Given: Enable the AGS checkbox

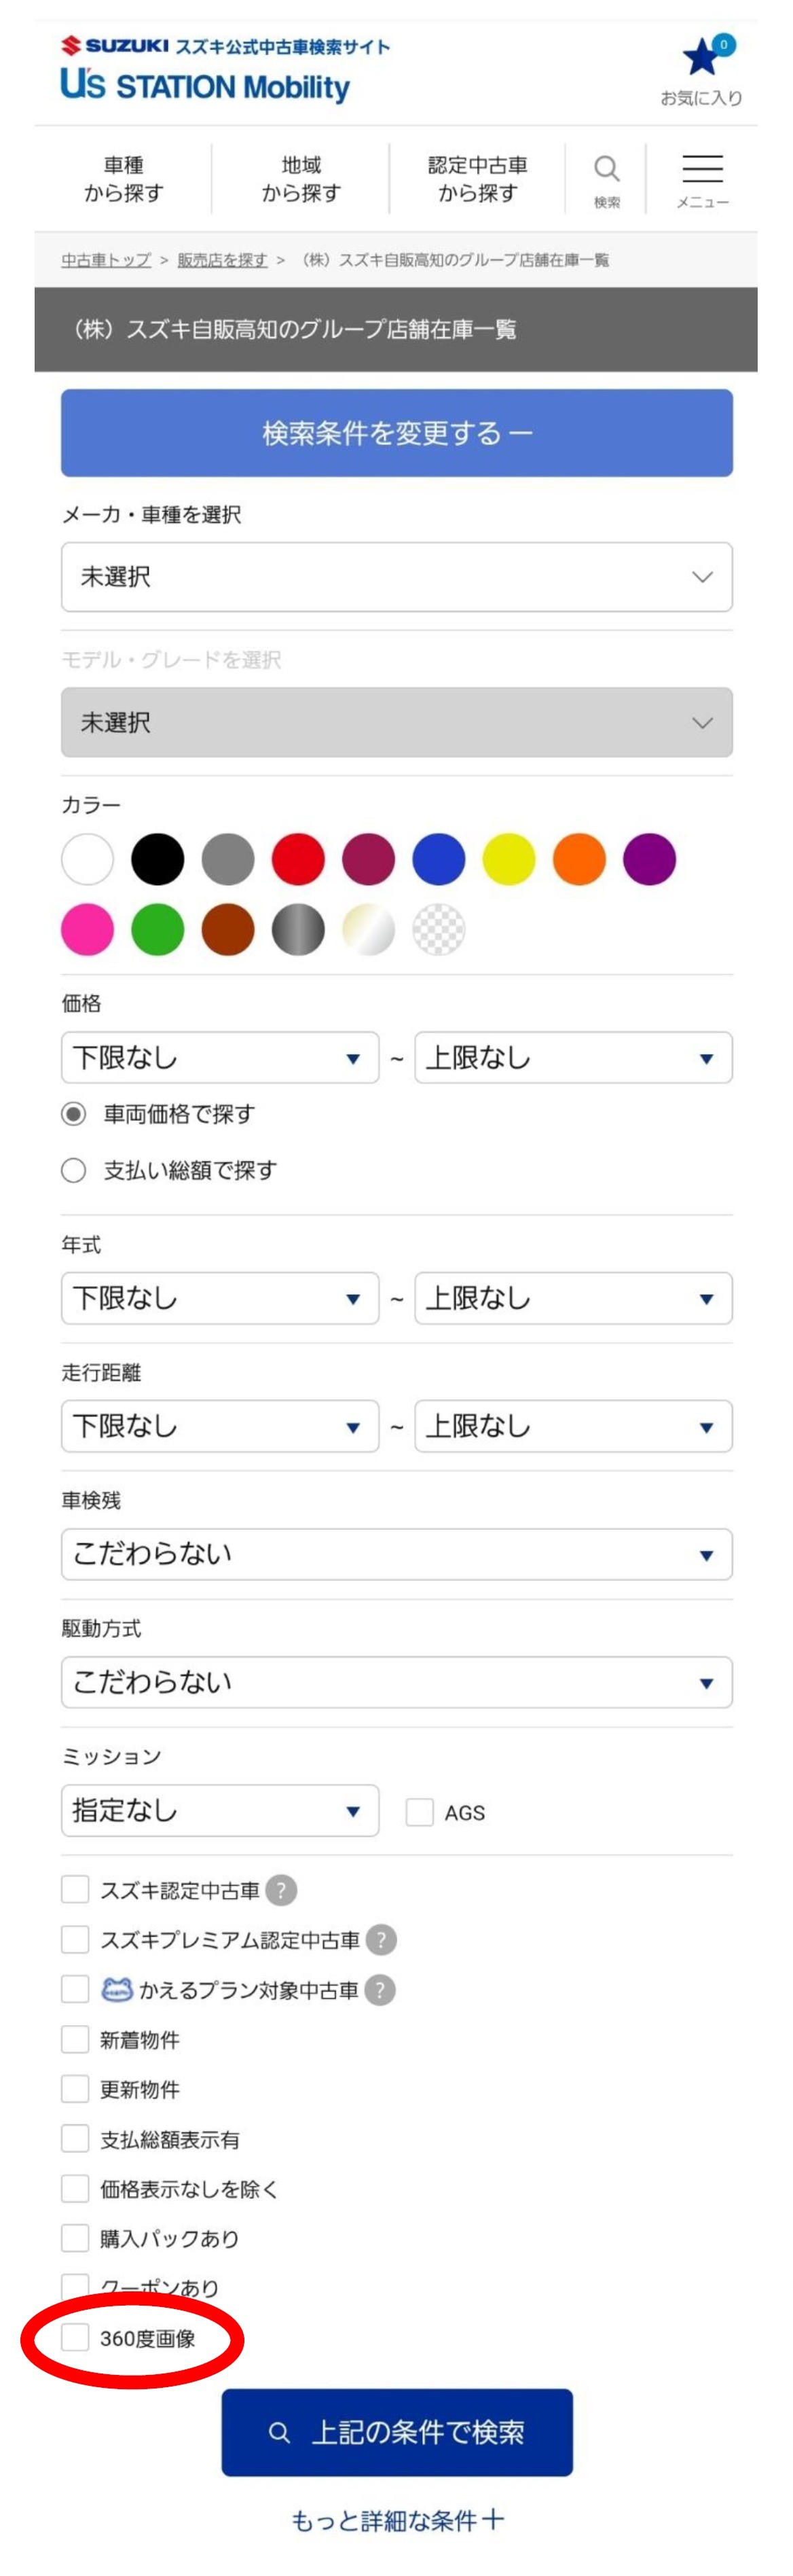Looking at the screenshot, I should 420,1812.
